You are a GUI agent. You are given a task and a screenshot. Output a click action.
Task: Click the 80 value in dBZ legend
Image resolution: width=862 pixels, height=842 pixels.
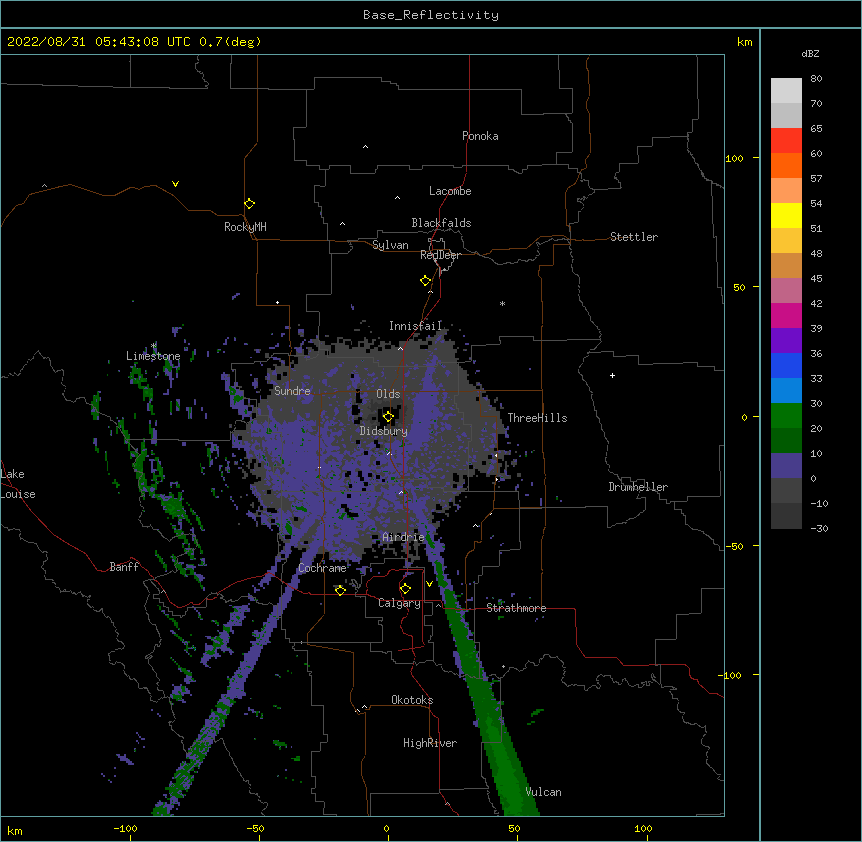coord(816,79)
